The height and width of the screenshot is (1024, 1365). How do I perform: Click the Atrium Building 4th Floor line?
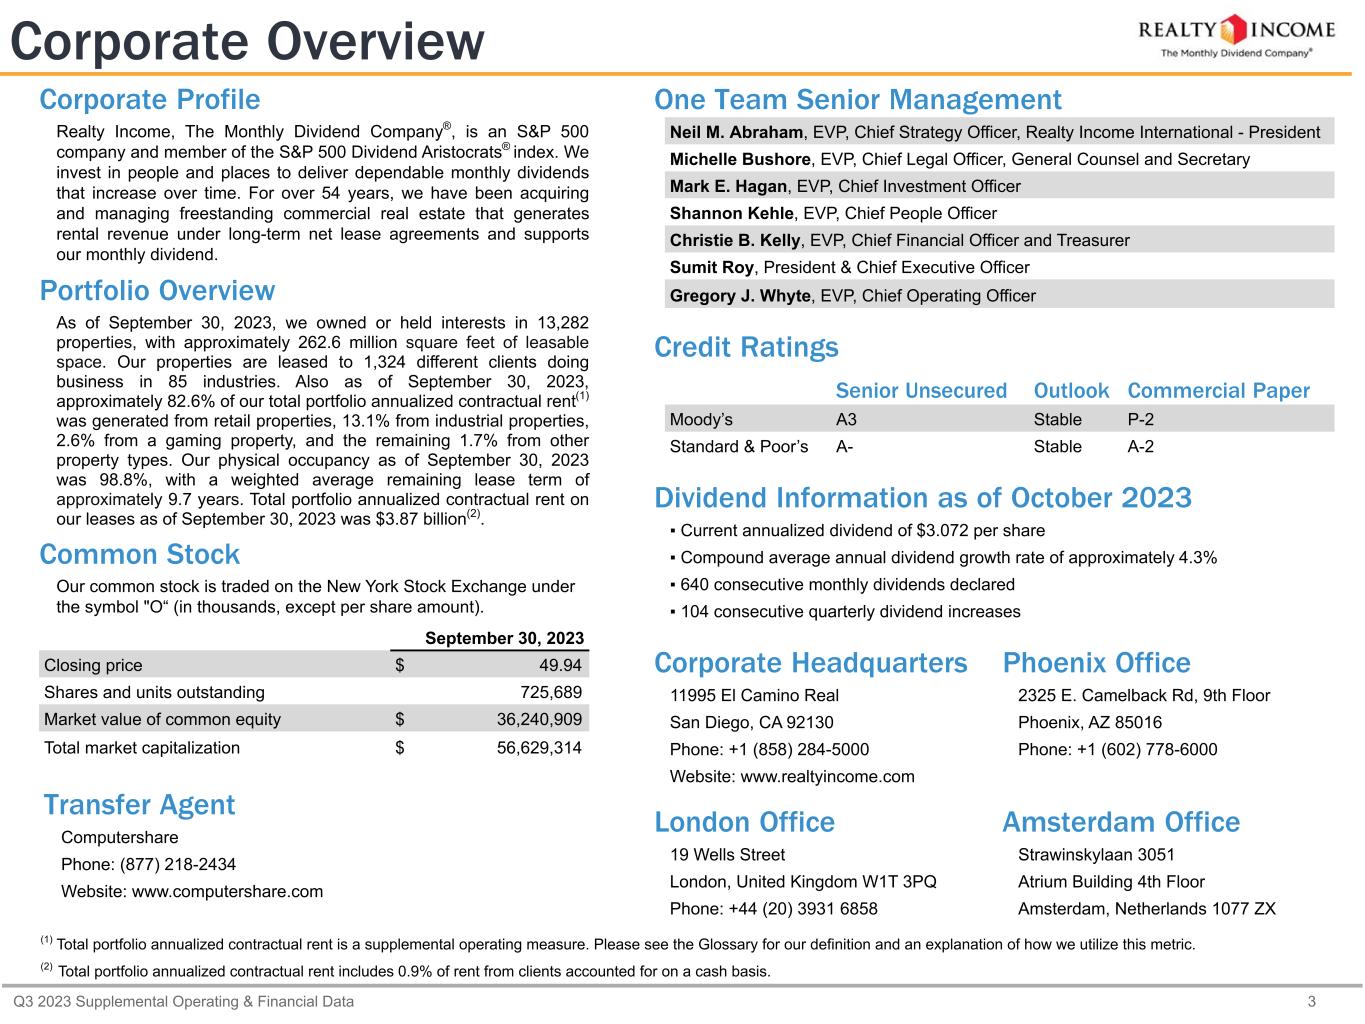point(1111,882)
